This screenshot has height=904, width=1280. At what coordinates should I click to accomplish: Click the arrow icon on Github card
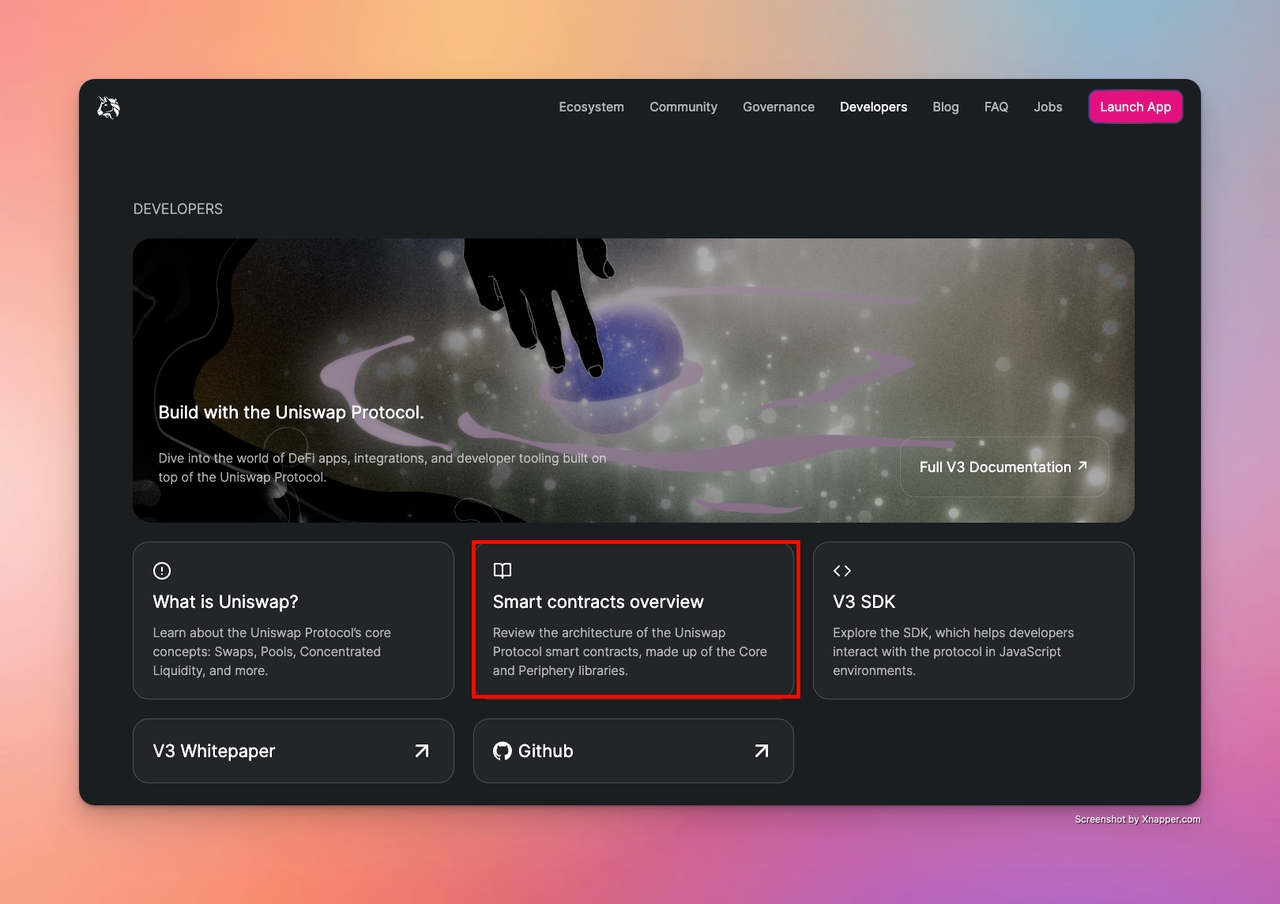[x=762, y=751]
